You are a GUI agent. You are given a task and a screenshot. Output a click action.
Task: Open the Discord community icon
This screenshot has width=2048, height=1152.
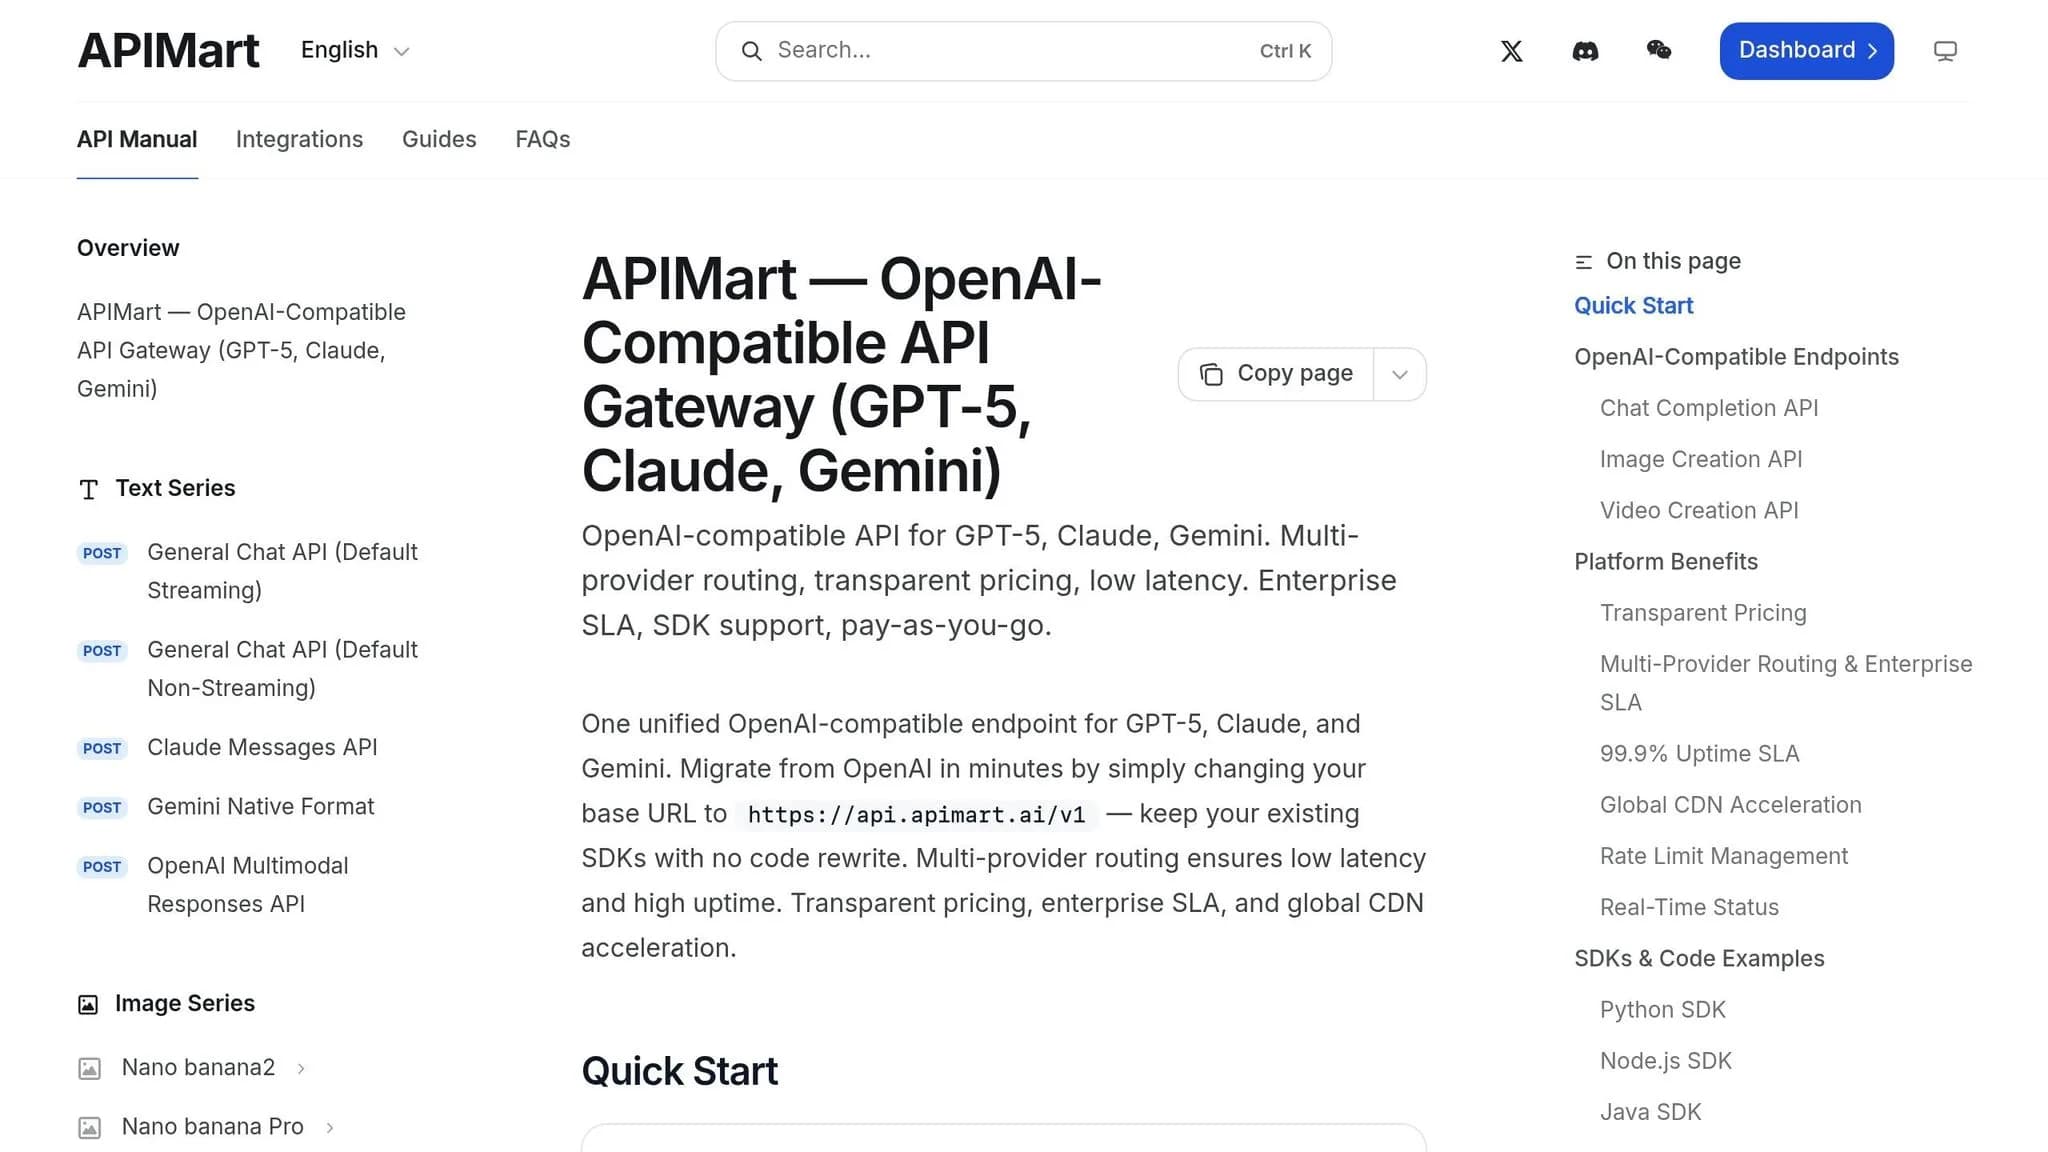coord(1585,51)
